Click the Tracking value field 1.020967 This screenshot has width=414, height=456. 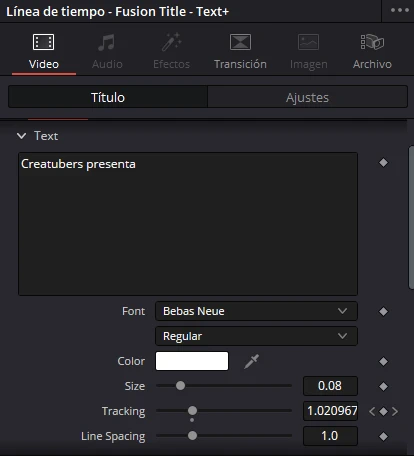click(x=330, y=411)
